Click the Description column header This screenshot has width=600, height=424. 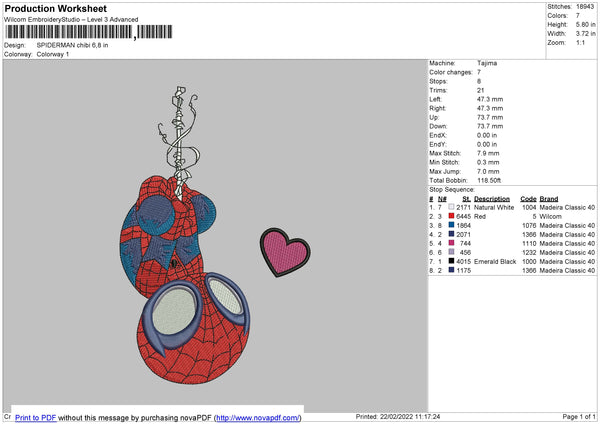tap(492, 199)
